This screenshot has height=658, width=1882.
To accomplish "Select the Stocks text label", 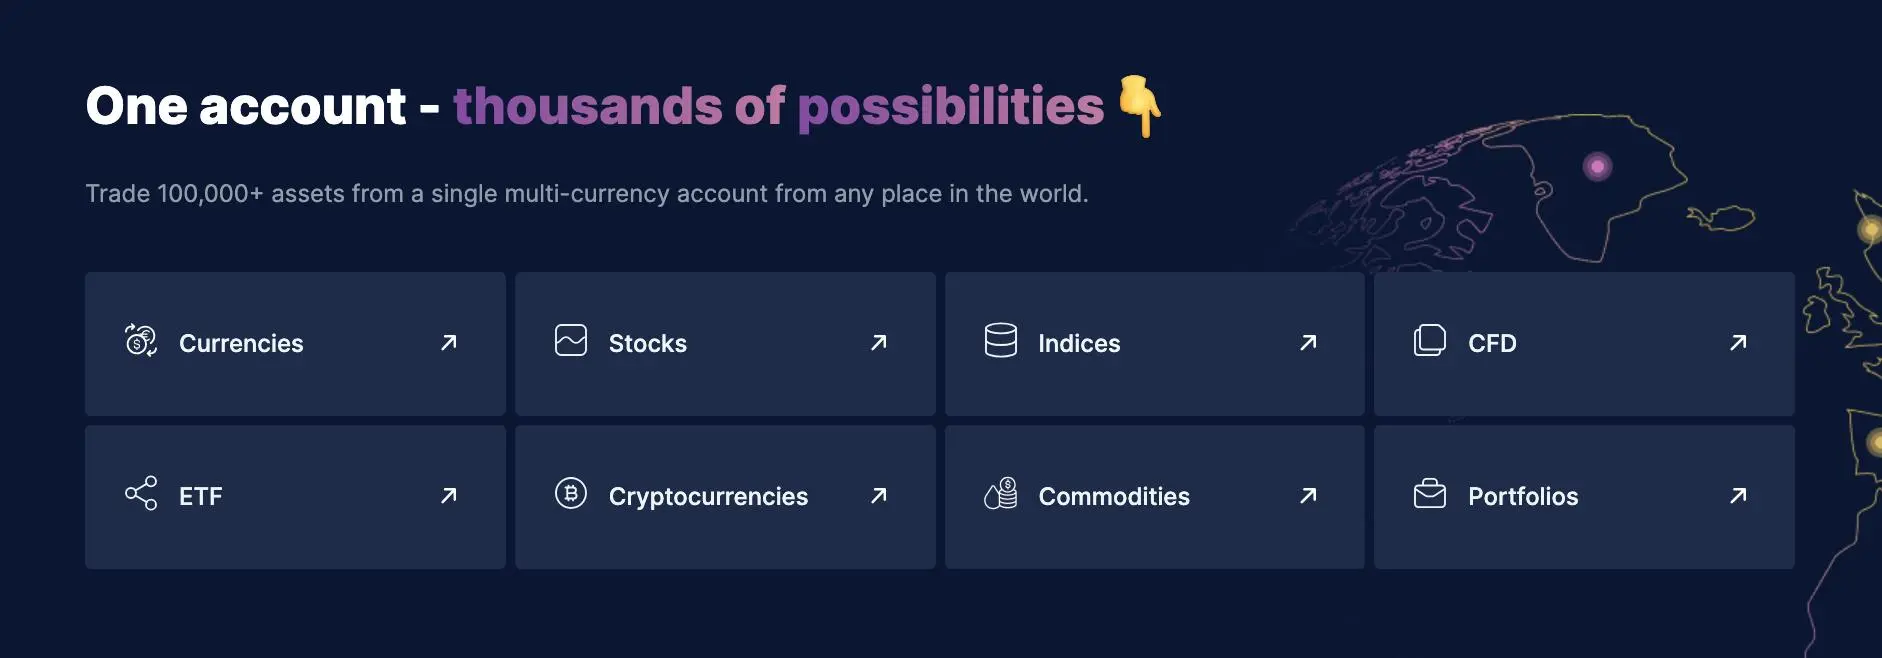I will [648, 343].
